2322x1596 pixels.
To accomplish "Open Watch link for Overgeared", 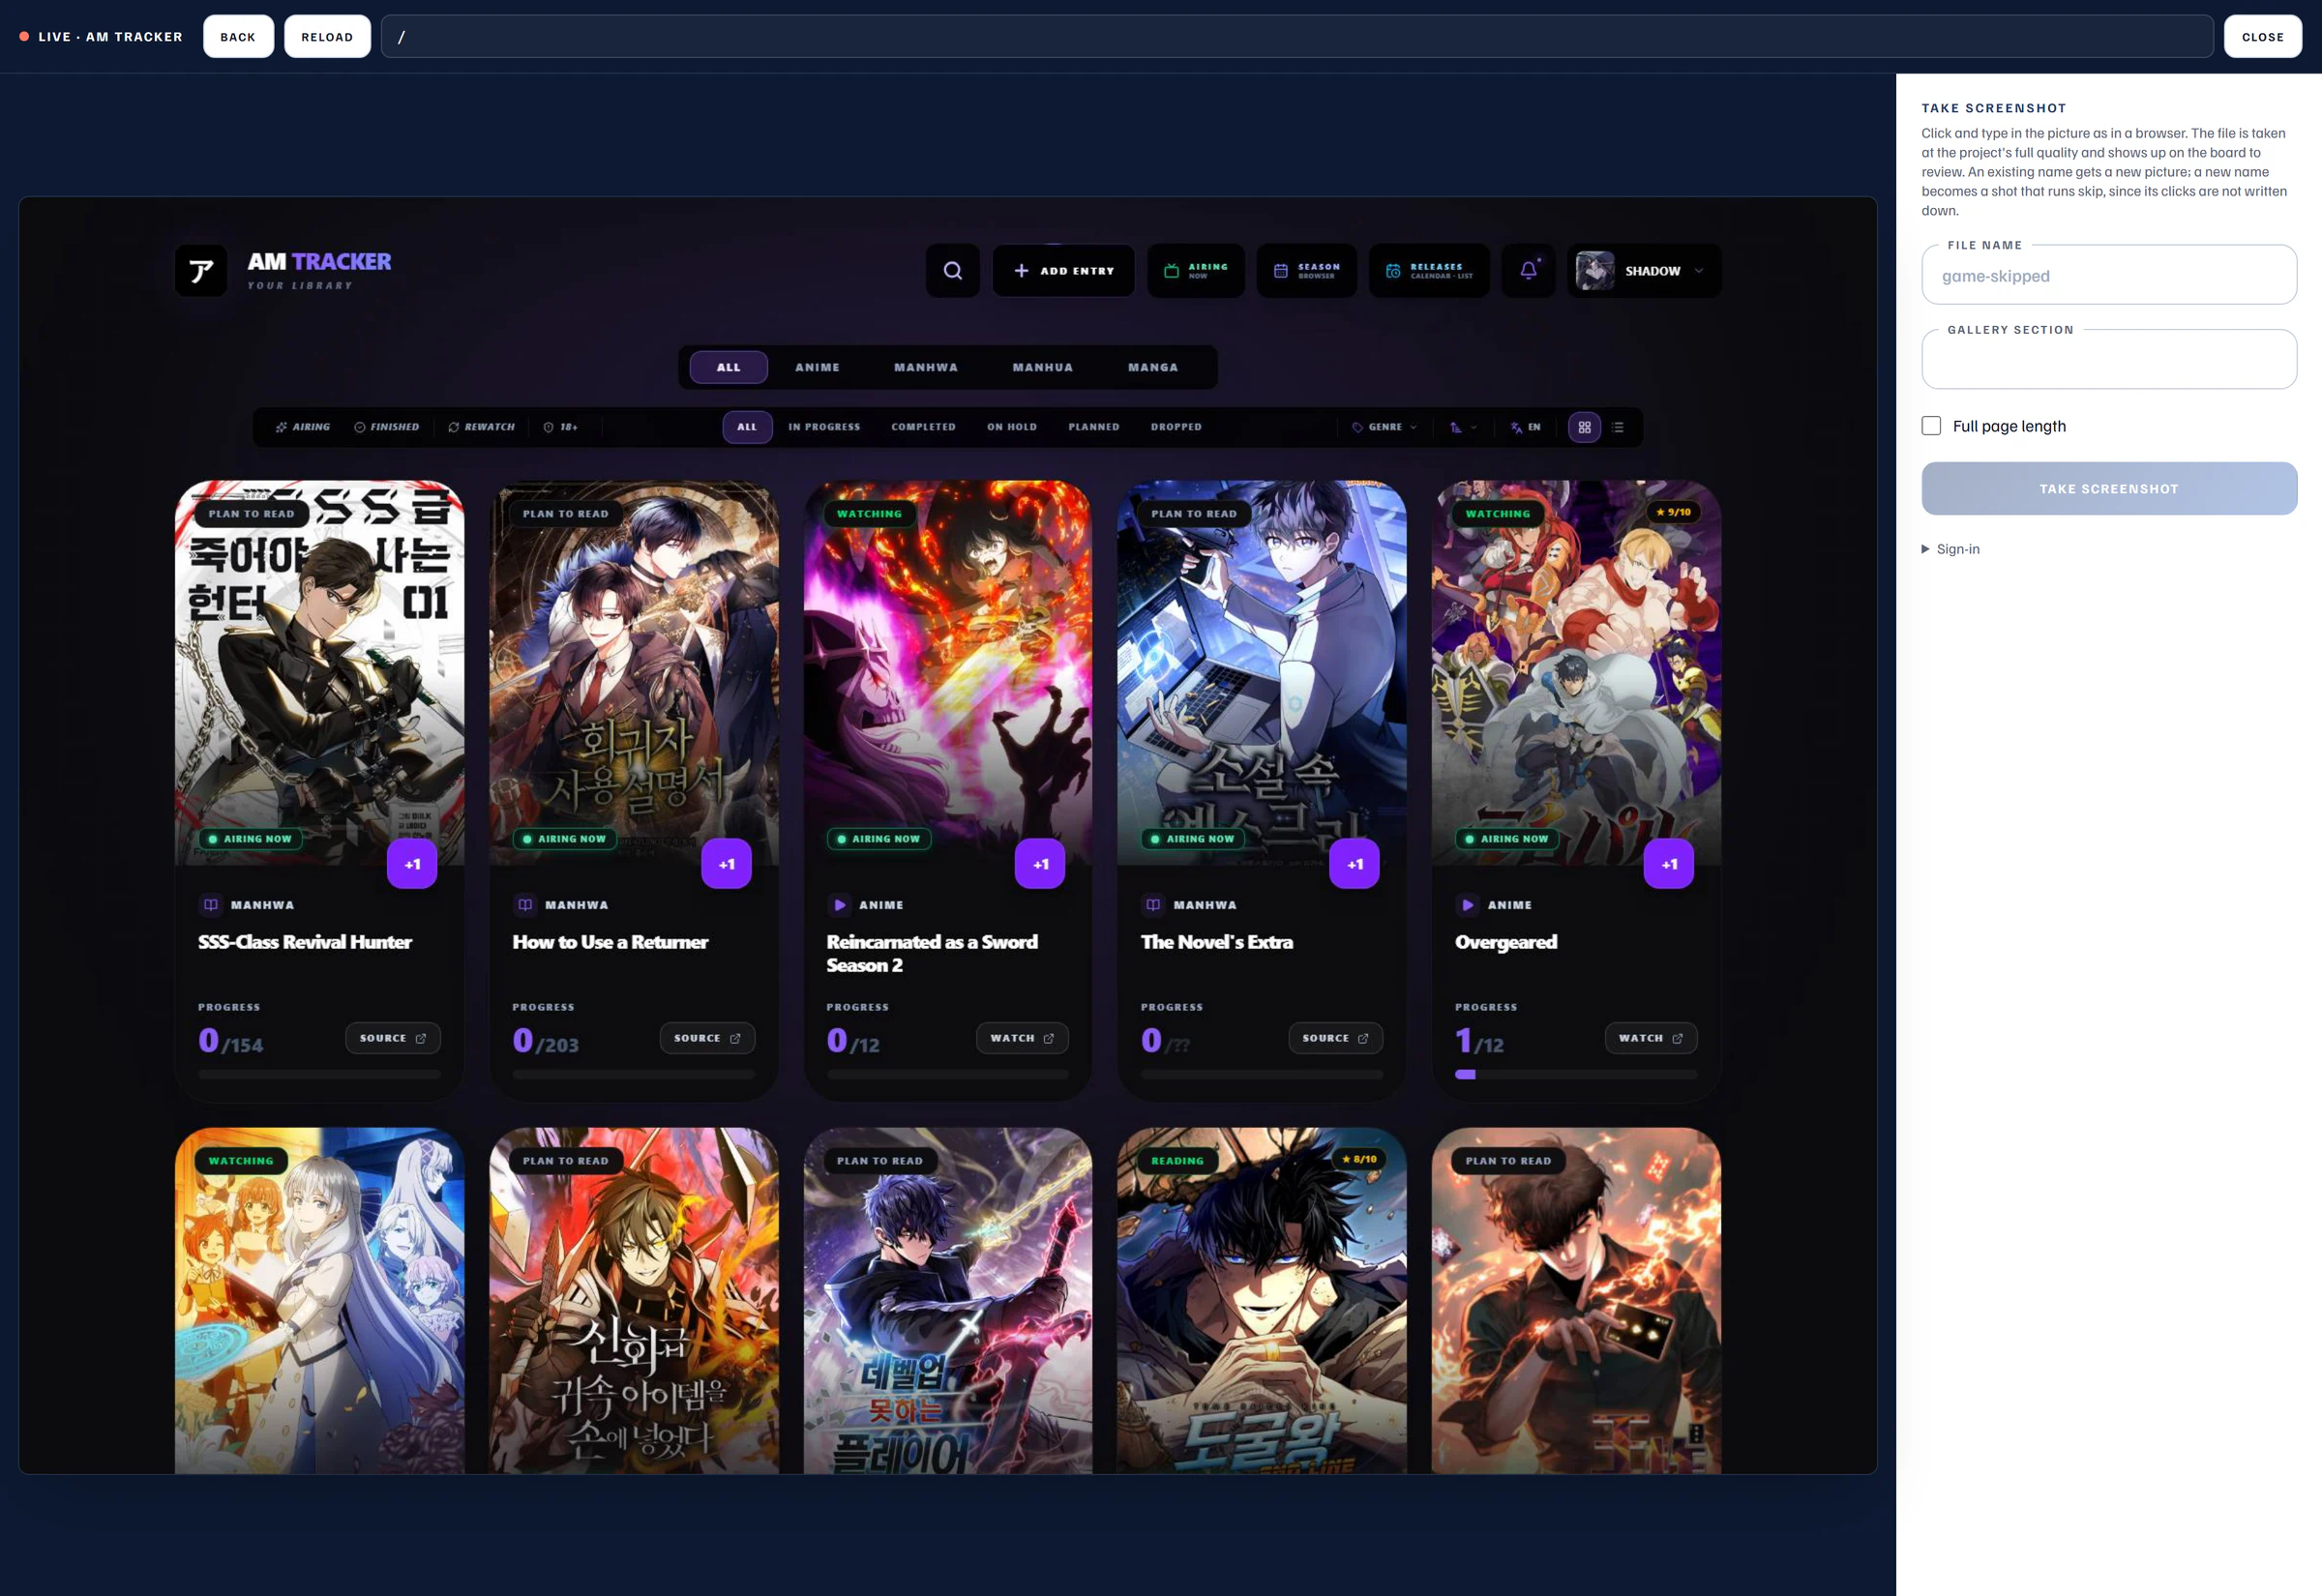I will point(1650,1038).
